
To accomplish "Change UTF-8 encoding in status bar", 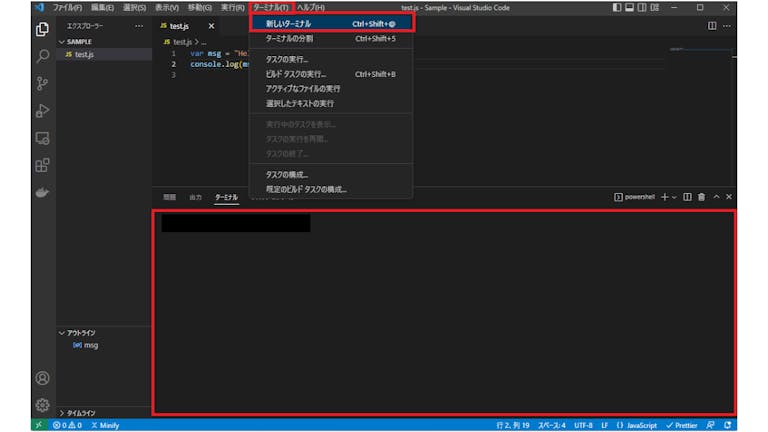I will click(583, 425).
